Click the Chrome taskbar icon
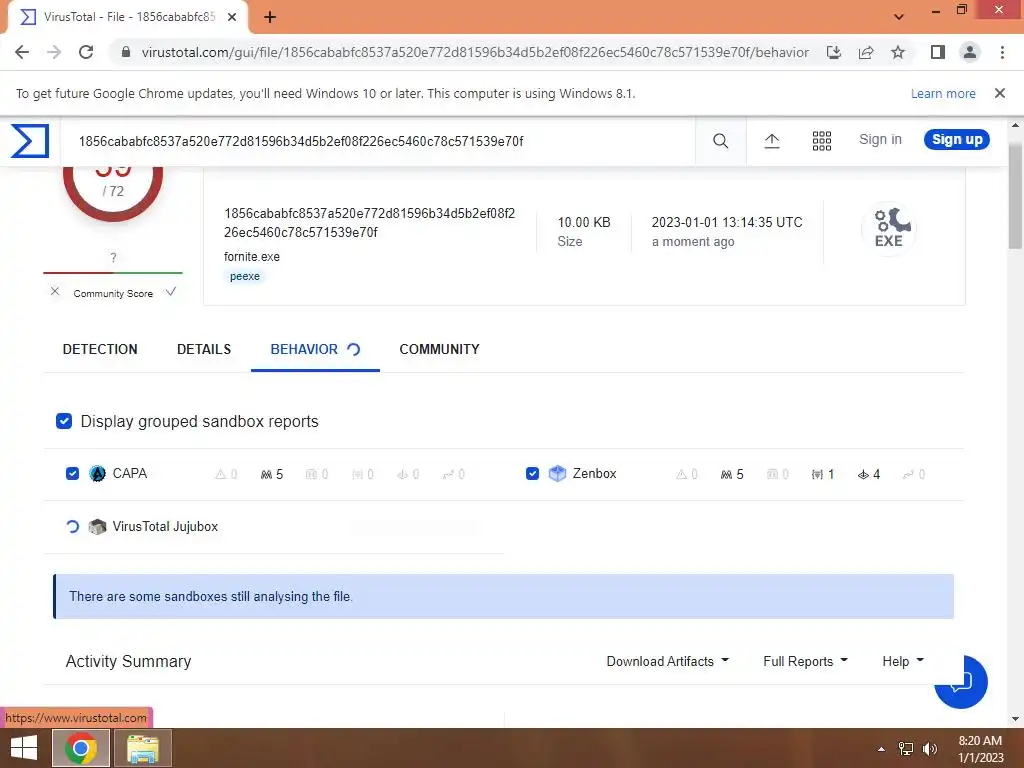This screenshot has width=1024, height=768. pos(80,748)
